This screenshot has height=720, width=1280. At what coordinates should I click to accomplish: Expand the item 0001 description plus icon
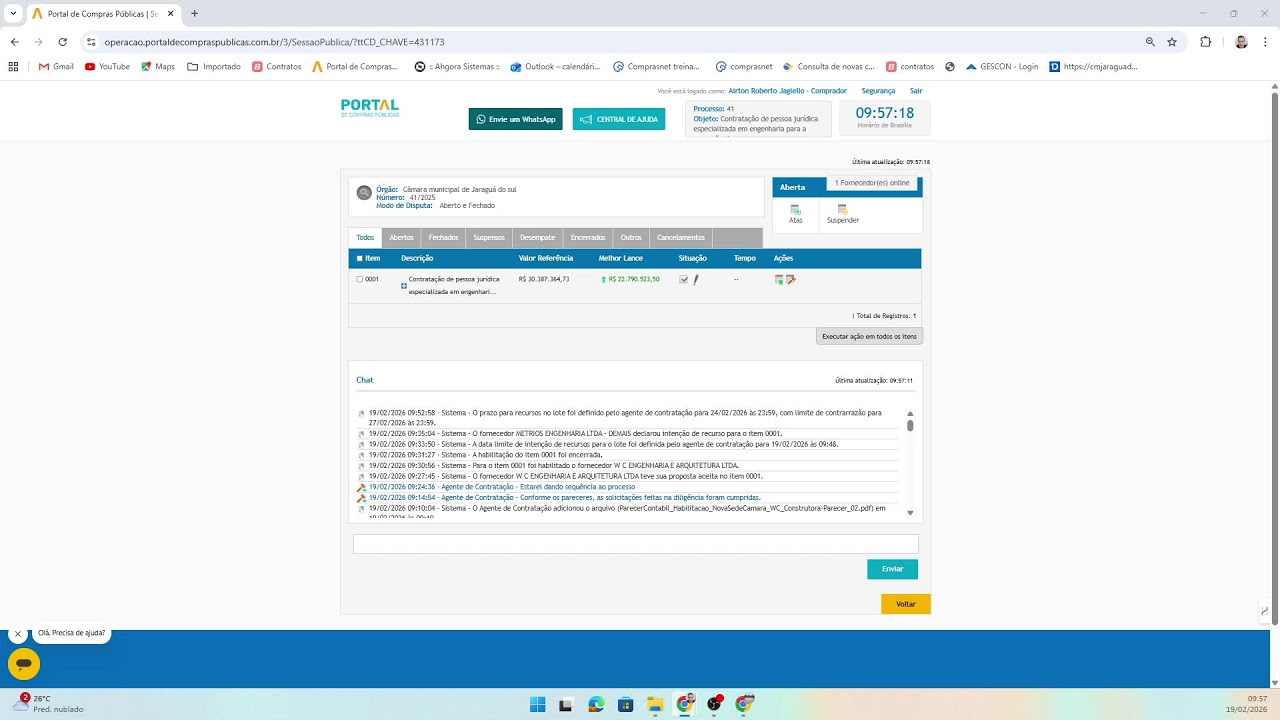pyautogui.click(x=404, y=286)
